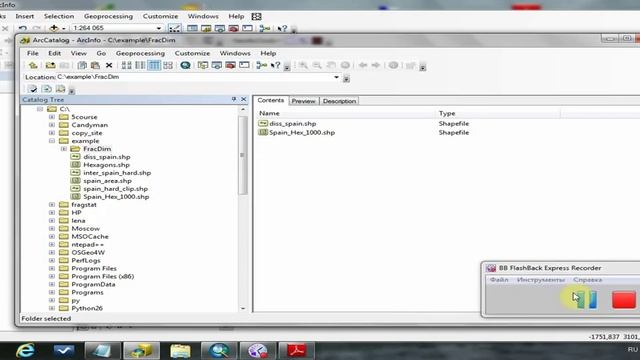Click the Paste icon in ArcCatalog toolbar

click(95, 65)
